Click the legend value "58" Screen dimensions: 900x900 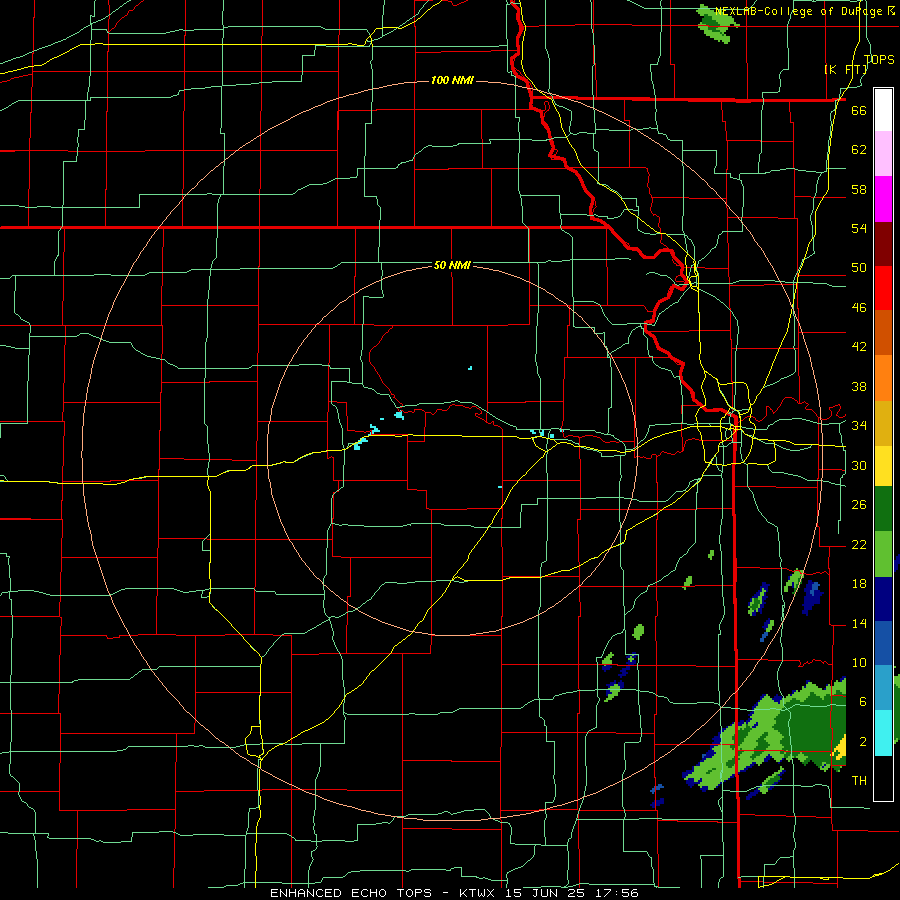point(859,189)
